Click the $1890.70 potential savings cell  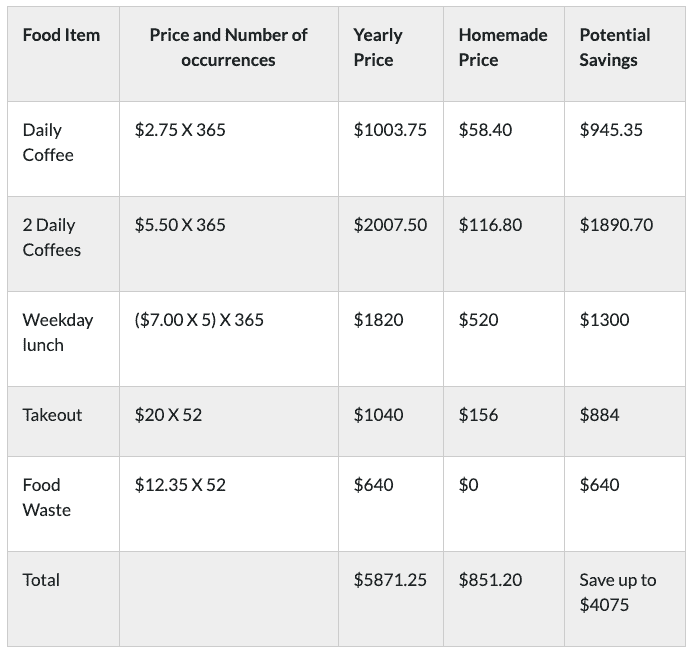tap(616, 225)
